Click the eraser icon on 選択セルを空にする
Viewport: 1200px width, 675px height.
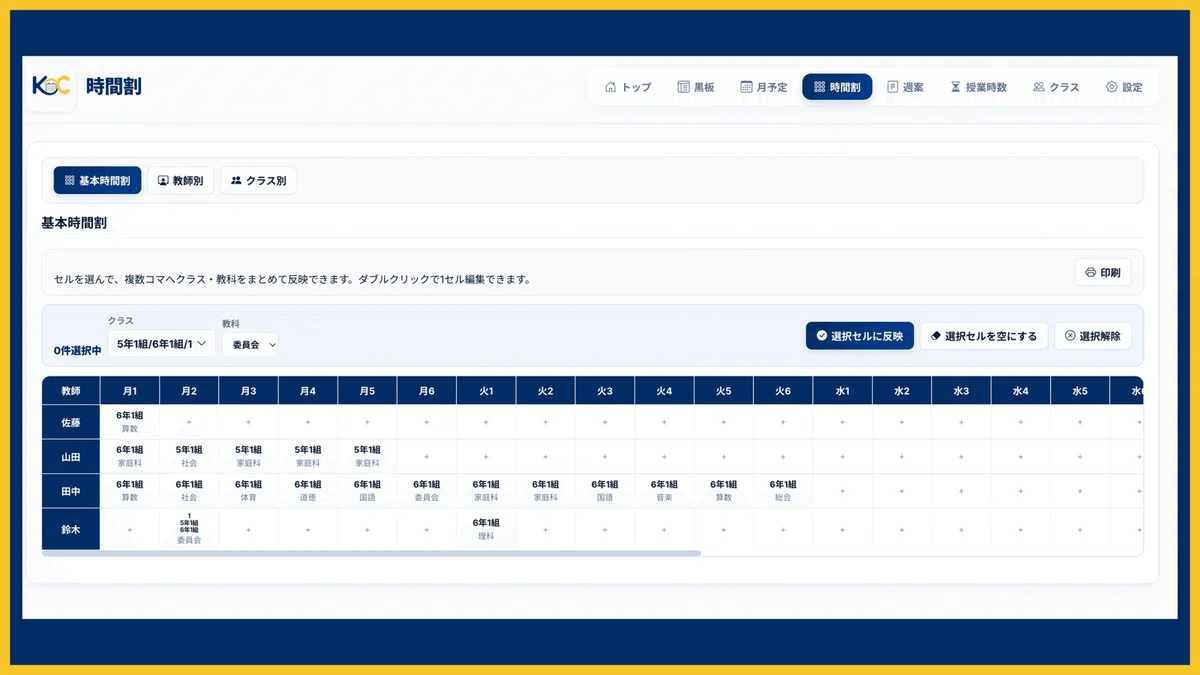point(936,336)
